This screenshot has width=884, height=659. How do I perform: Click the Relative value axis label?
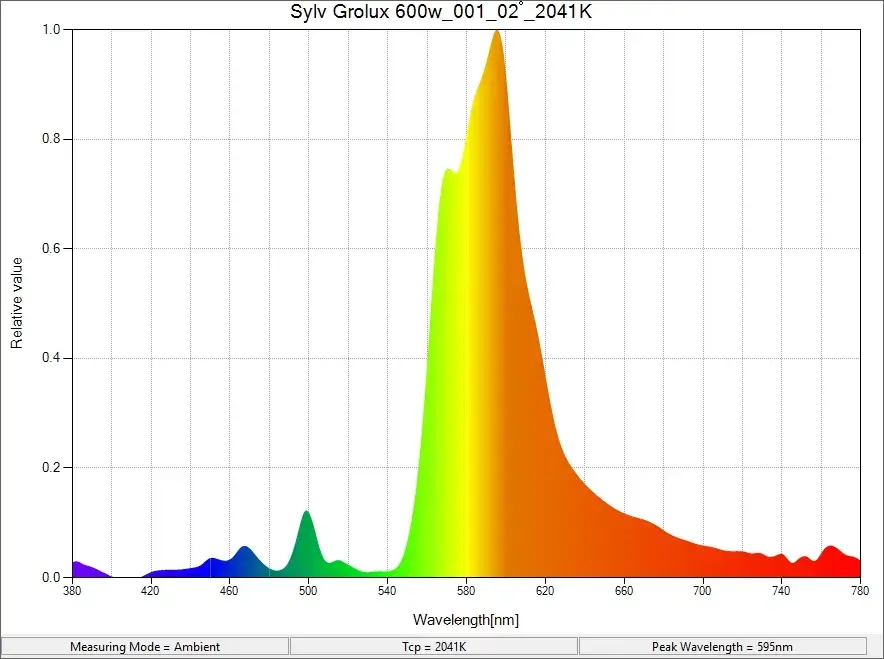tap(16, 303)
